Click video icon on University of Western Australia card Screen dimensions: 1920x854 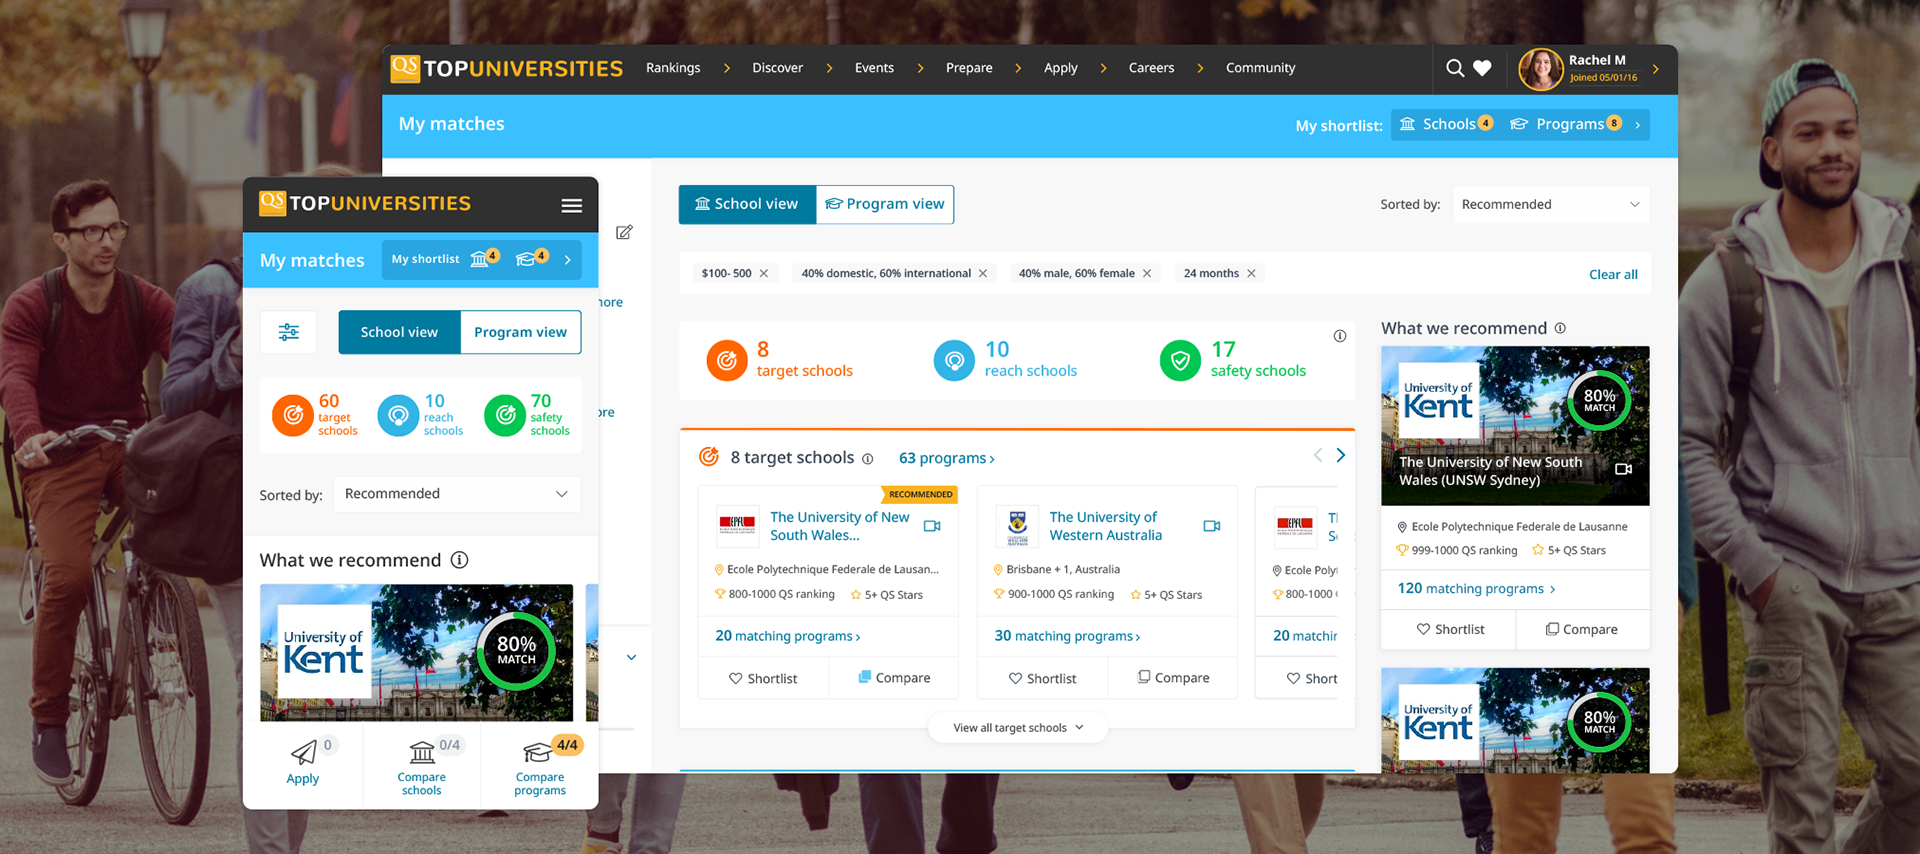1212,526
